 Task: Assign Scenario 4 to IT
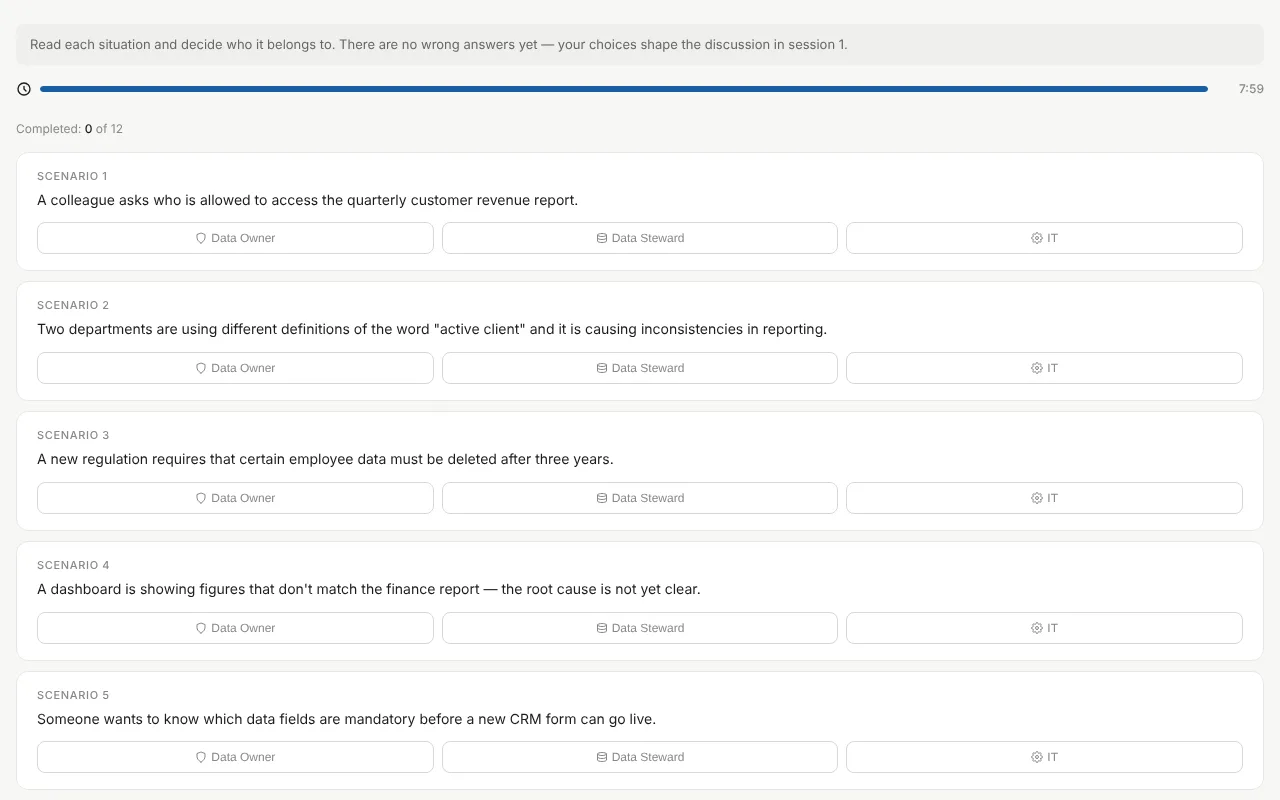point(1044,628)
